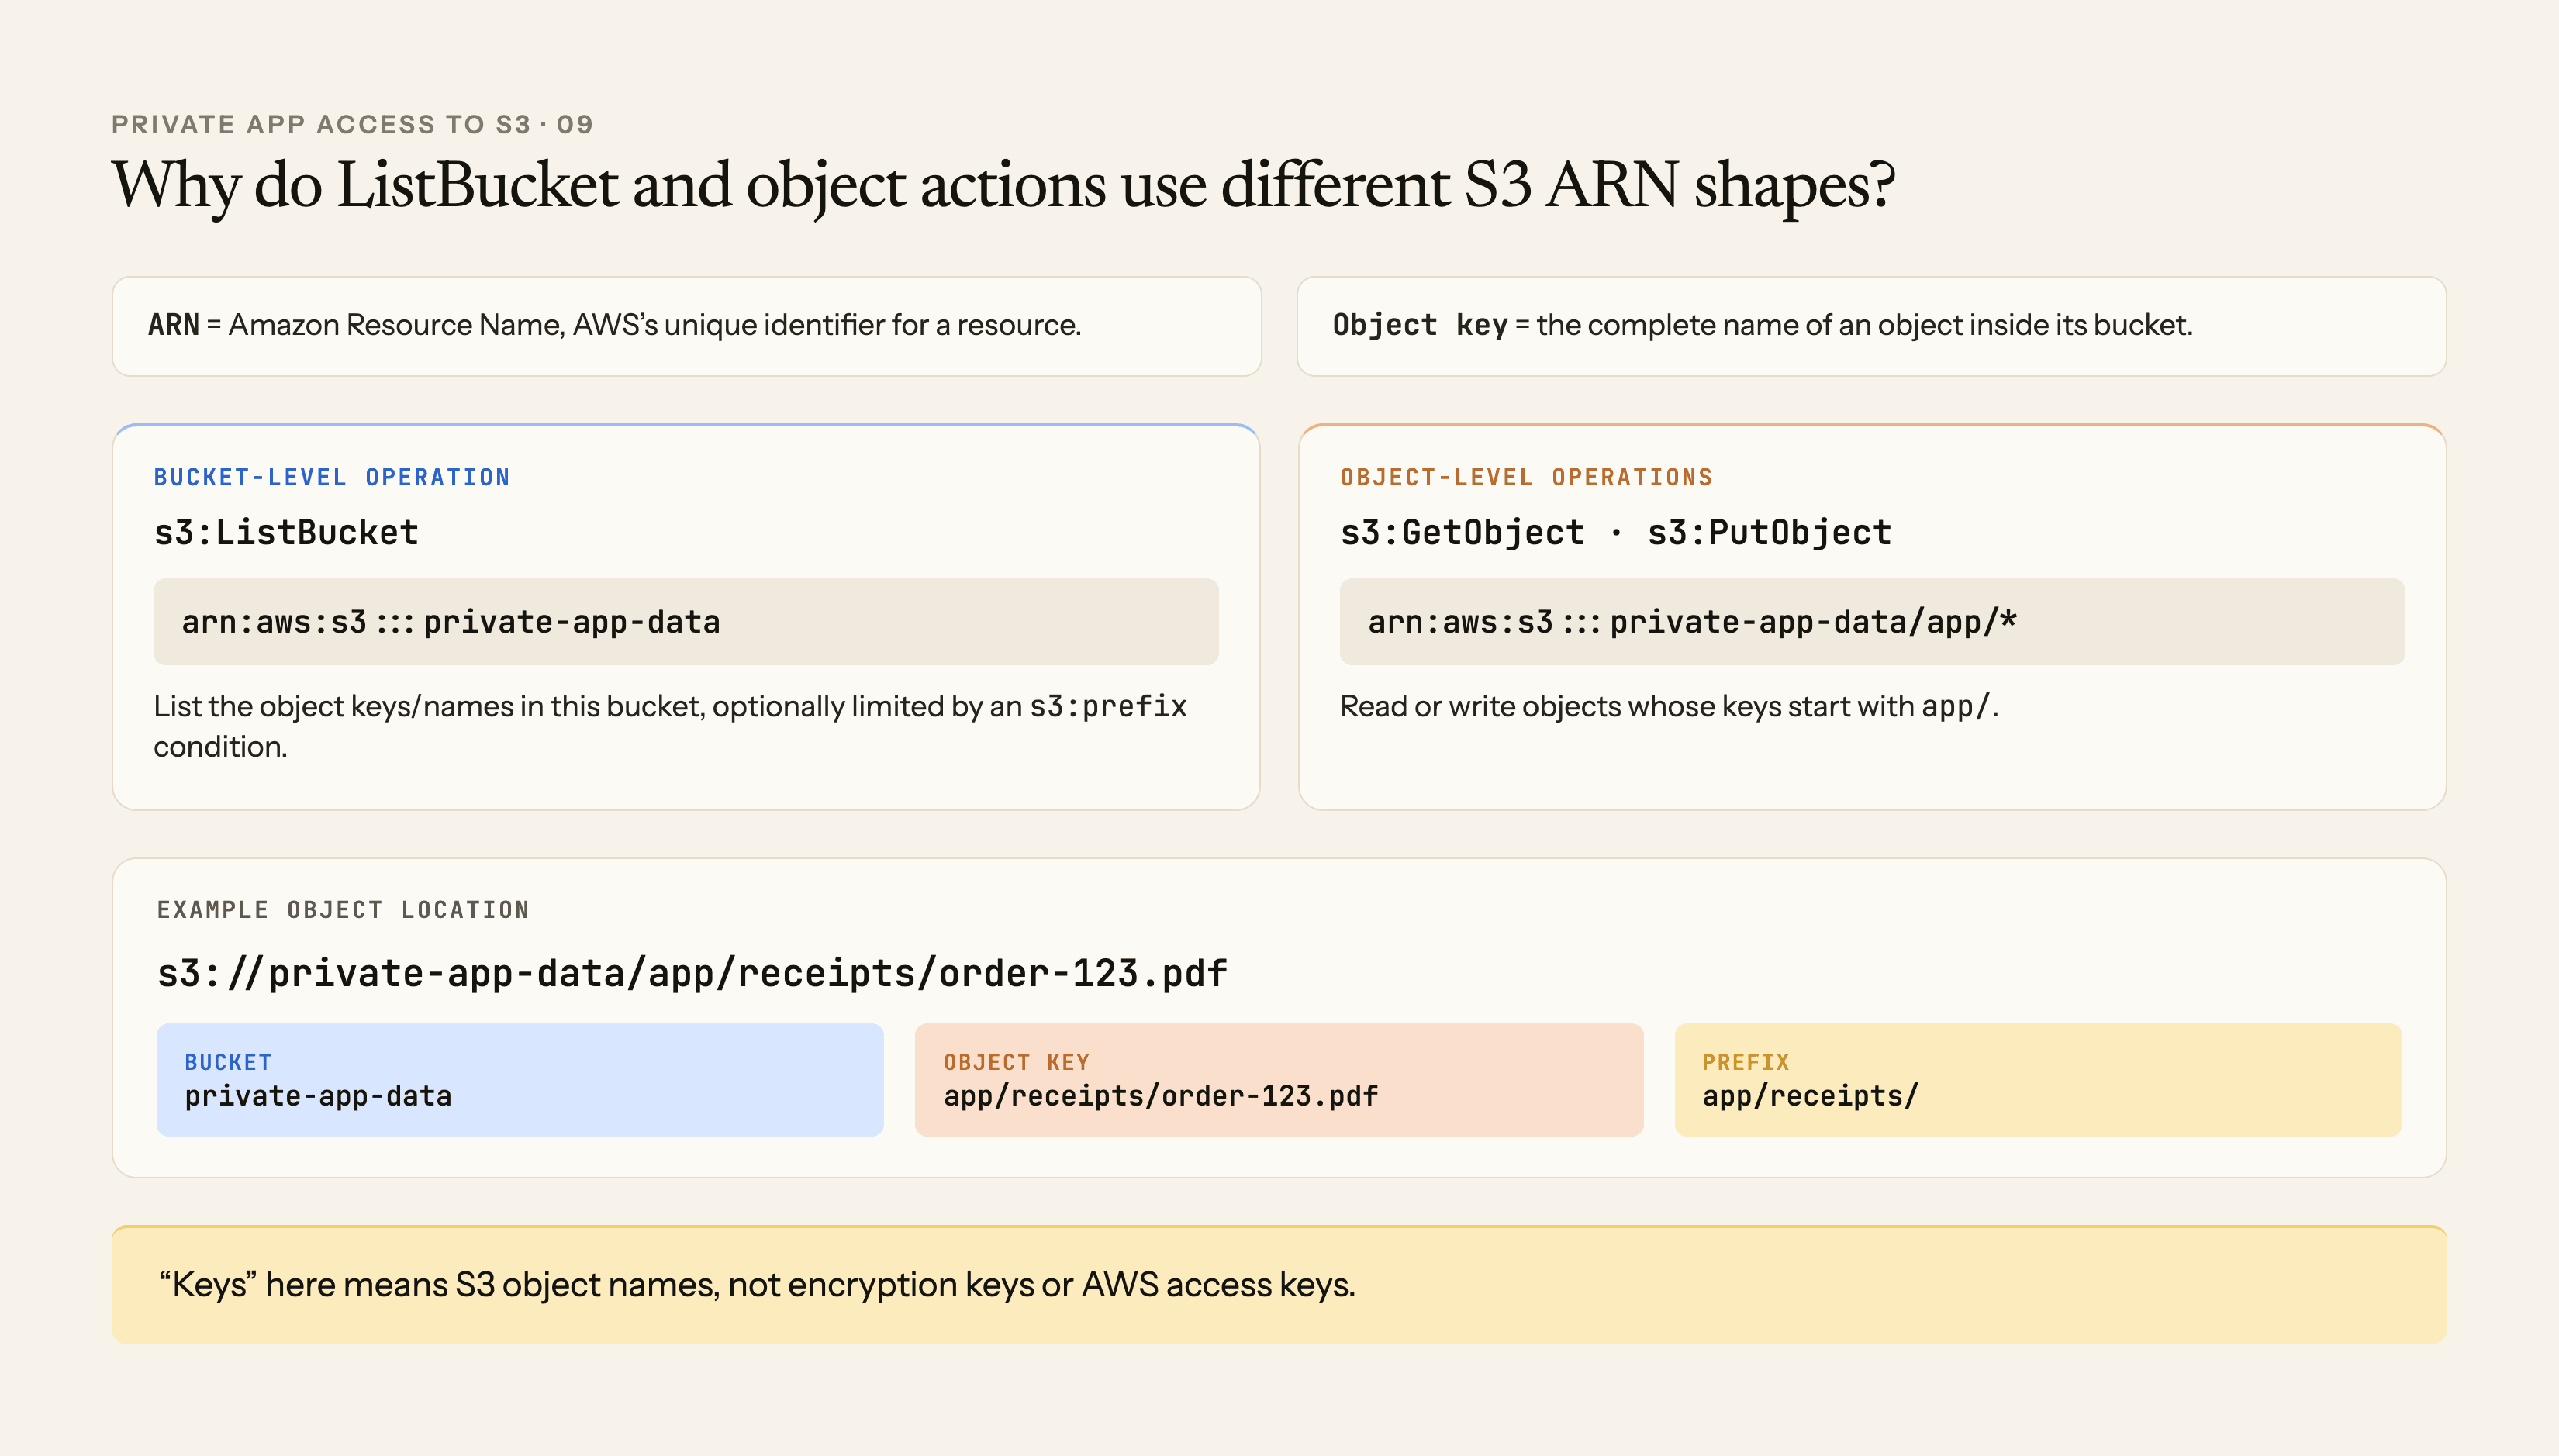Screen dimensions: 2559x1456
Task: Click the orange OBJECT KEY card
Action: click(x=1279, y=1080)
